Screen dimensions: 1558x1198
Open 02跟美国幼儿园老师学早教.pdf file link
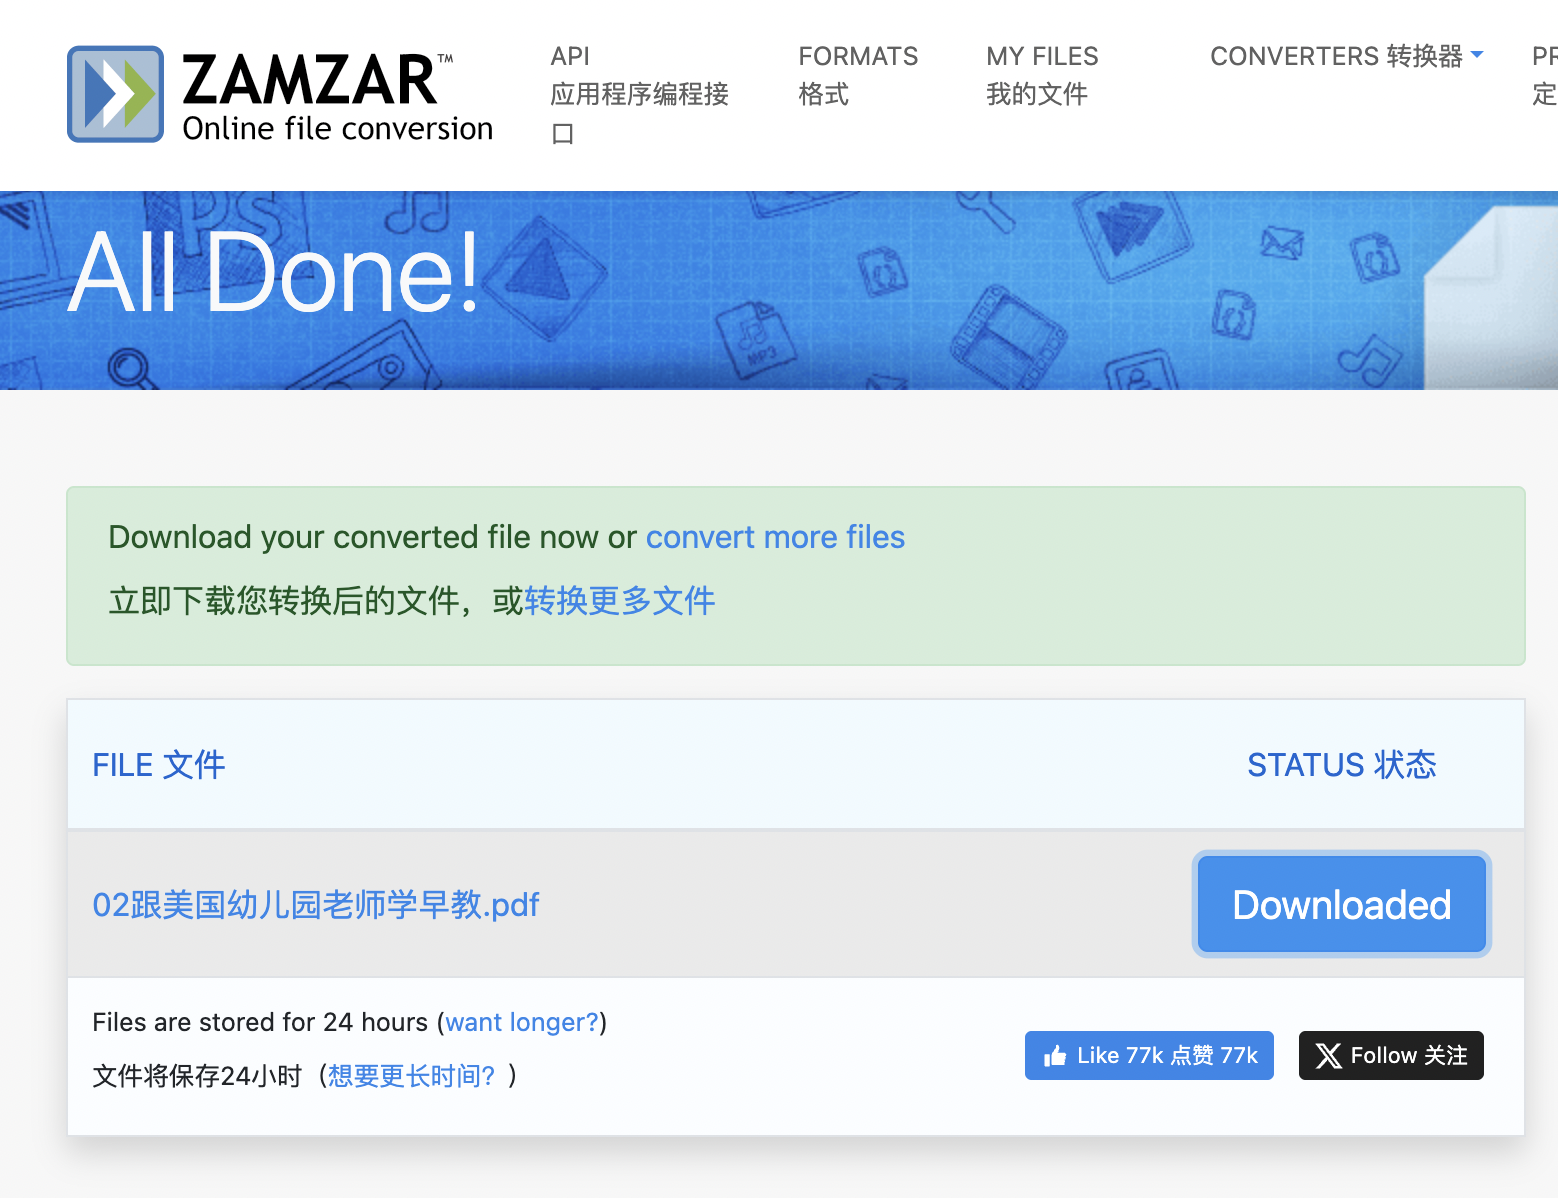point(315,904)
